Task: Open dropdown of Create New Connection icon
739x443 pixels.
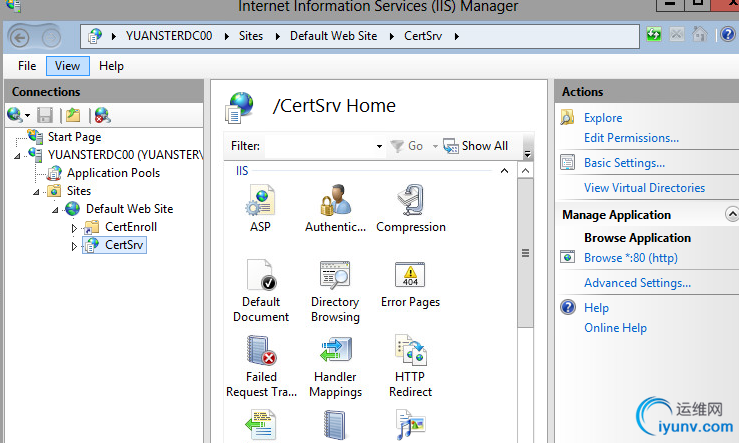Action: pos(27,115)
